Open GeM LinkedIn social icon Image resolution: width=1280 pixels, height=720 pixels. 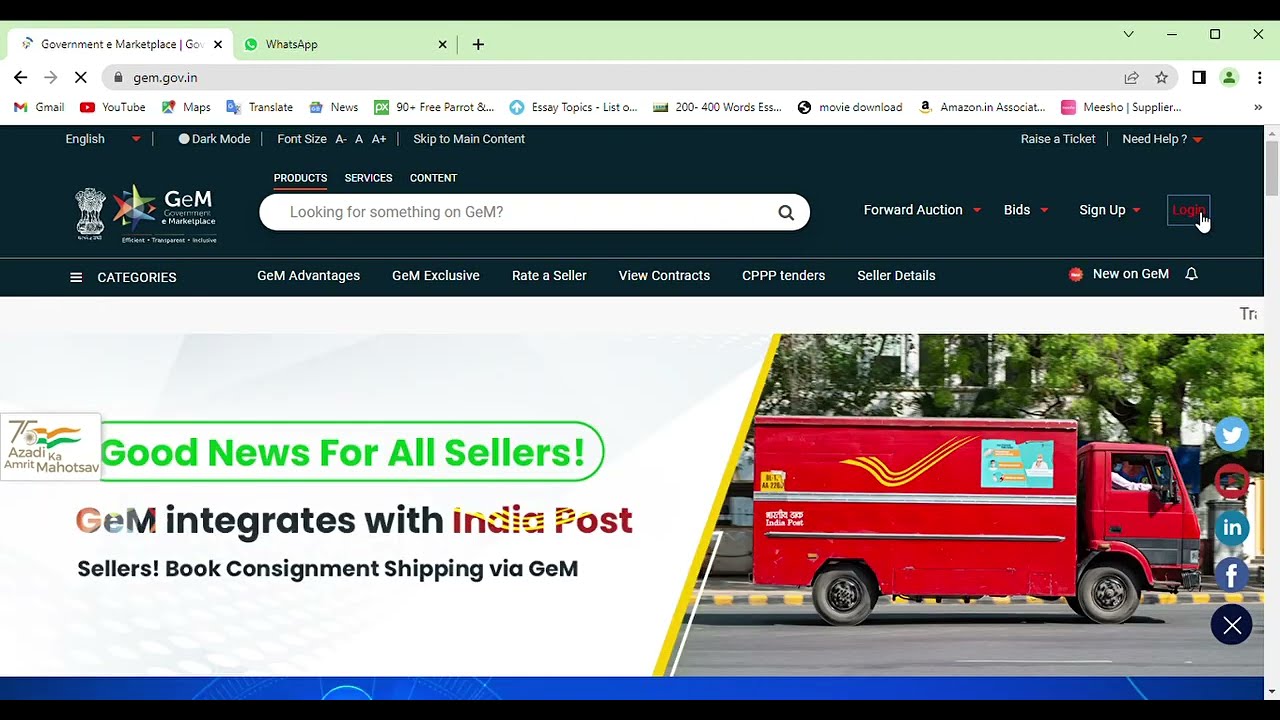pos(1232,528)
